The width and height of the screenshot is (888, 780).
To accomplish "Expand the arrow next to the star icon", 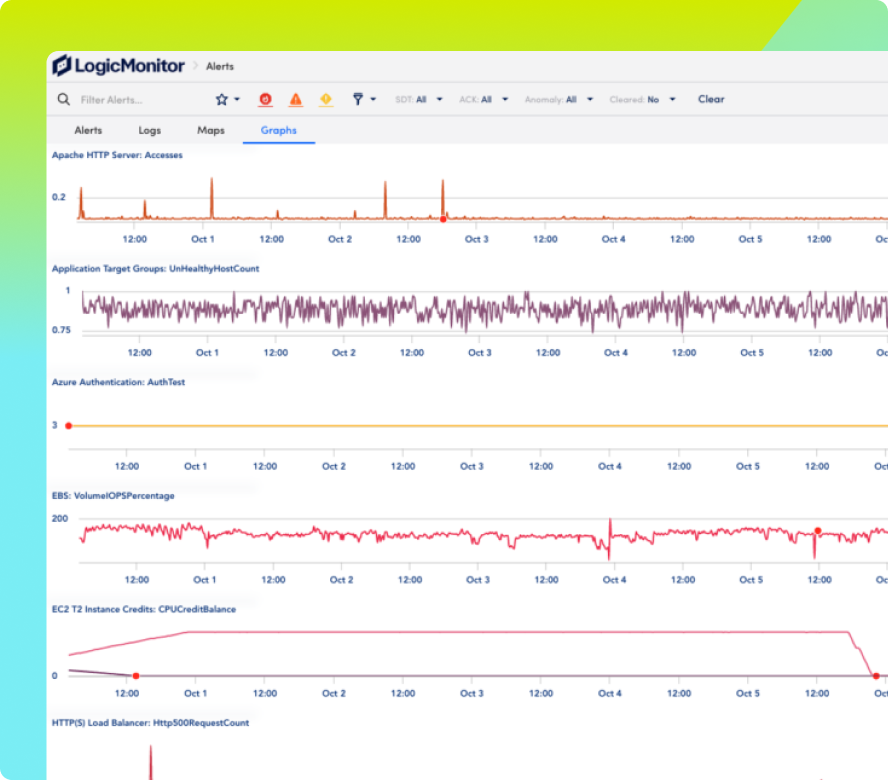I will (x=237, y=100).
